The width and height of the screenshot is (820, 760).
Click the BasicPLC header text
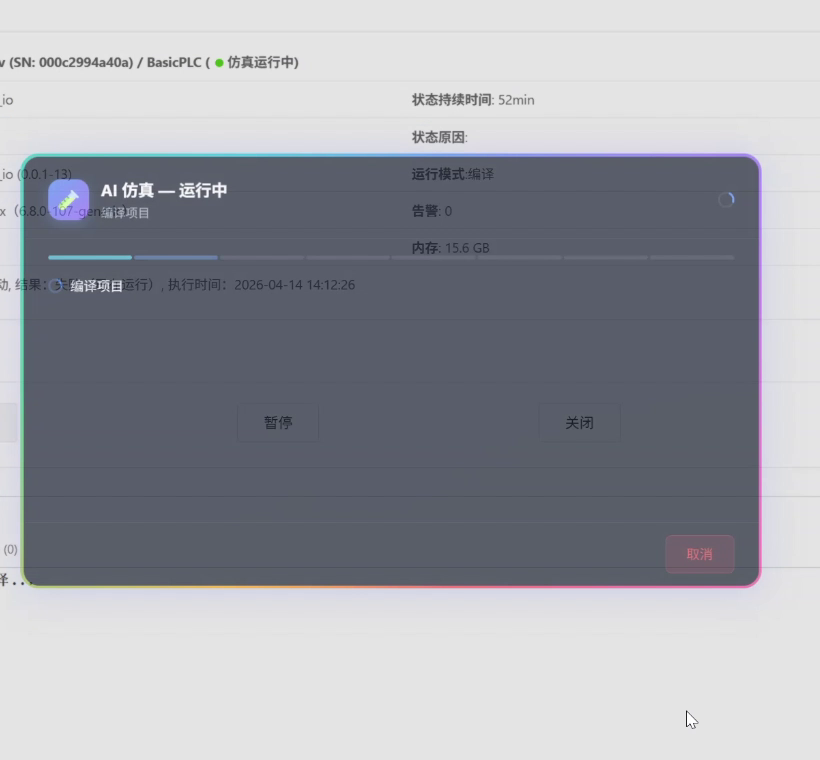click(x=174, y=62)
